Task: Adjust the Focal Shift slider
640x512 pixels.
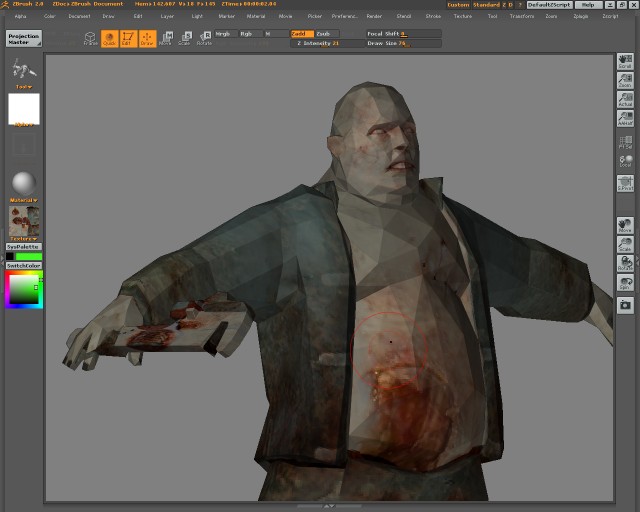Action: (403, 34)
